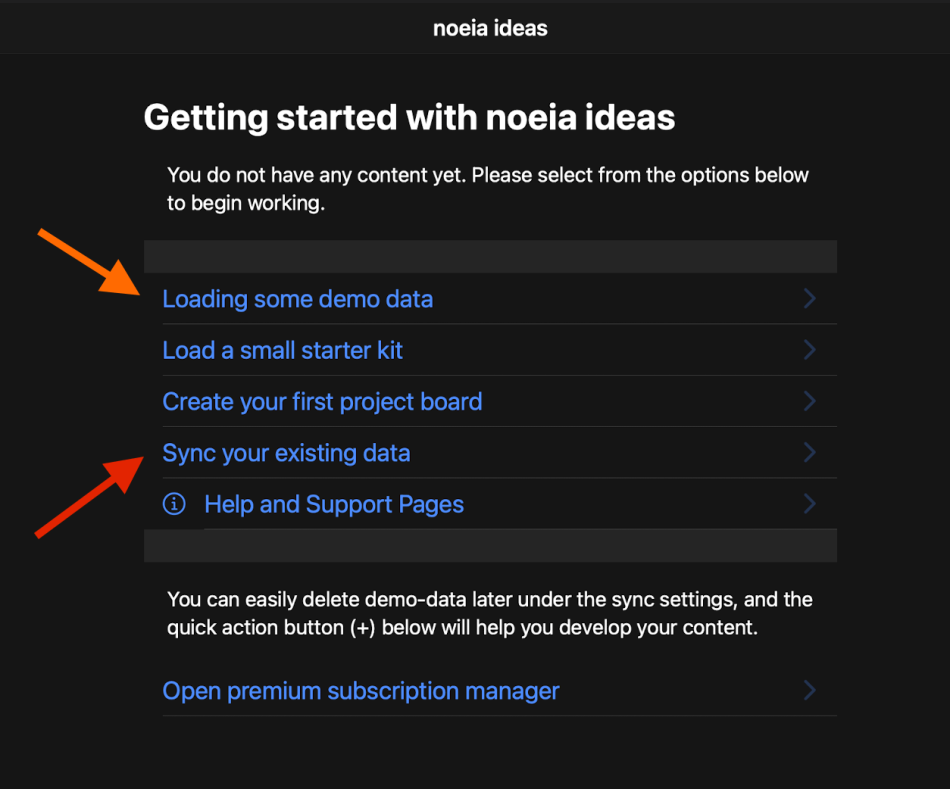Click the gray section bar above Loading some demo data
Screen dimensions: 950x789
tap(490, 256)
